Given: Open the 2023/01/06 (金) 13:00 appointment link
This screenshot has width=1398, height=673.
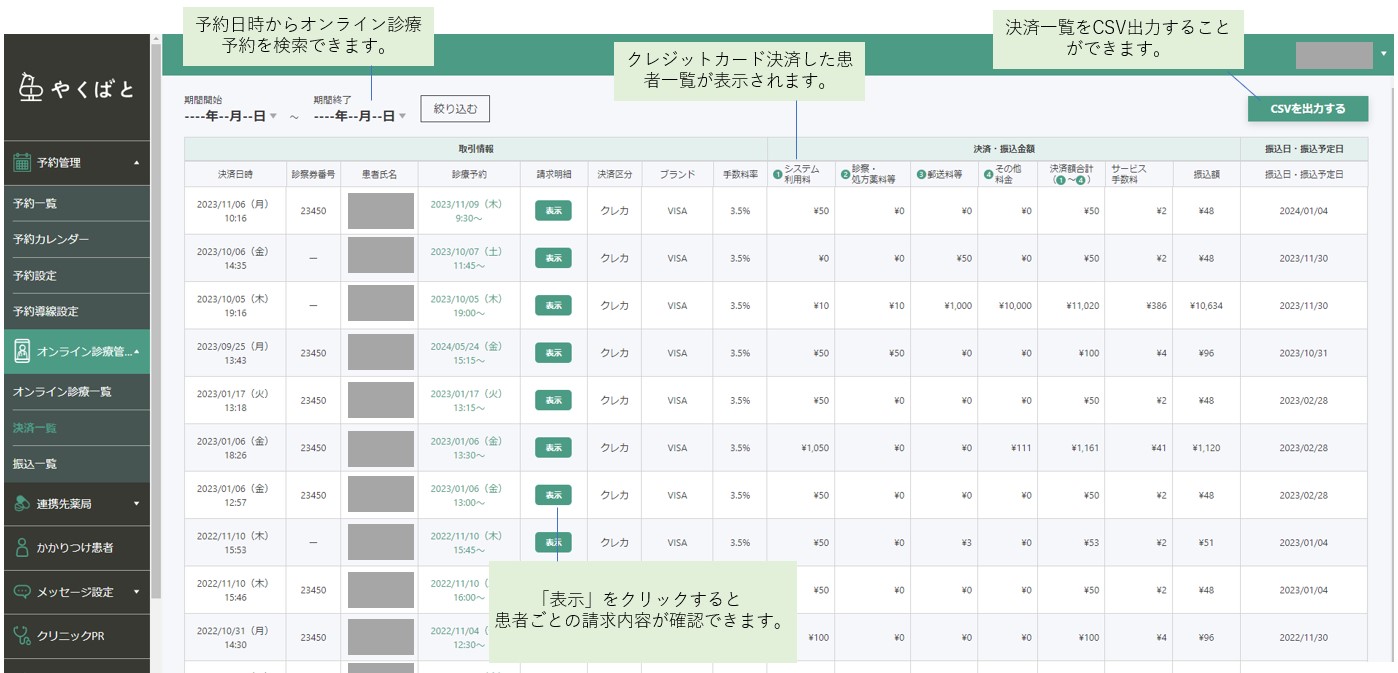Looking at the screenshot, I should [468, 495].
